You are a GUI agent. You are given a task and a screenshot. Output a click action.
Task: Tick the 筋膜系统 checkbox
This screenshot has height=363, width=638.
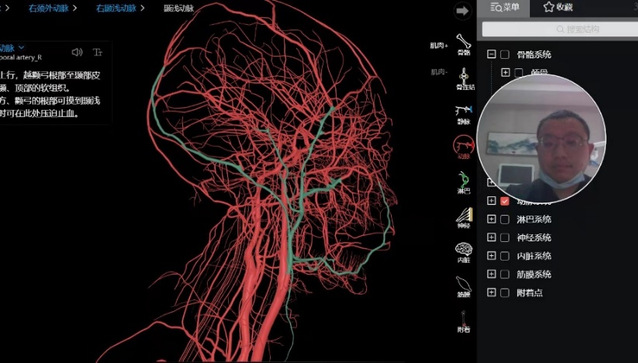pos(505,274)
